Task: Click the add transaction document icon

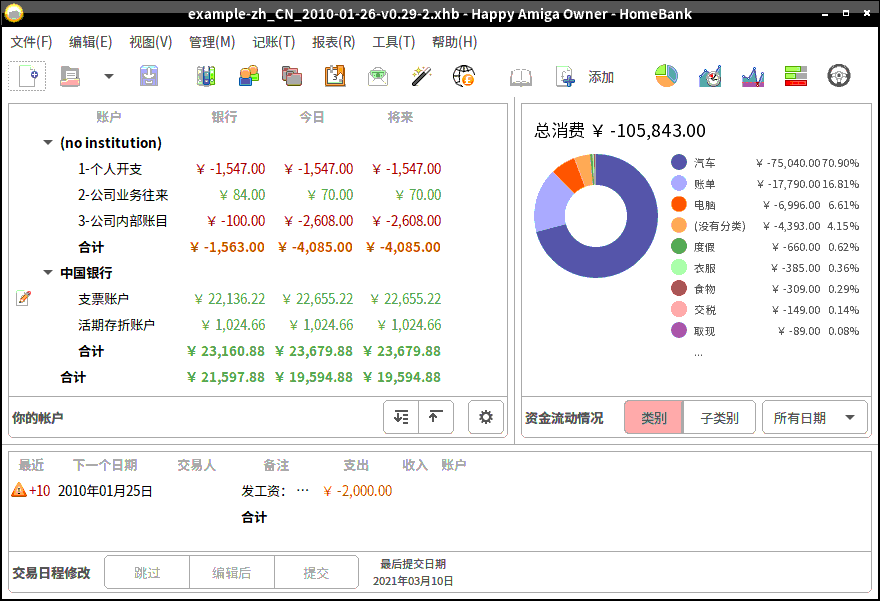Action: [x=565, y=76]
